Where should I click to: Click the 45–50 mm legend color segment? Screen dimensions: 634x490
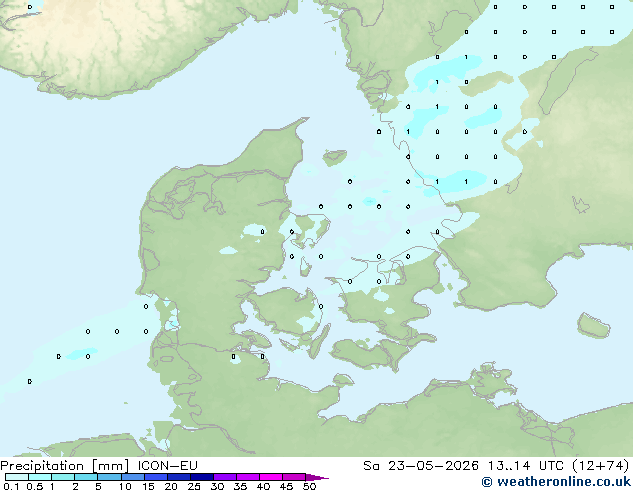click(x=294, y=477)
